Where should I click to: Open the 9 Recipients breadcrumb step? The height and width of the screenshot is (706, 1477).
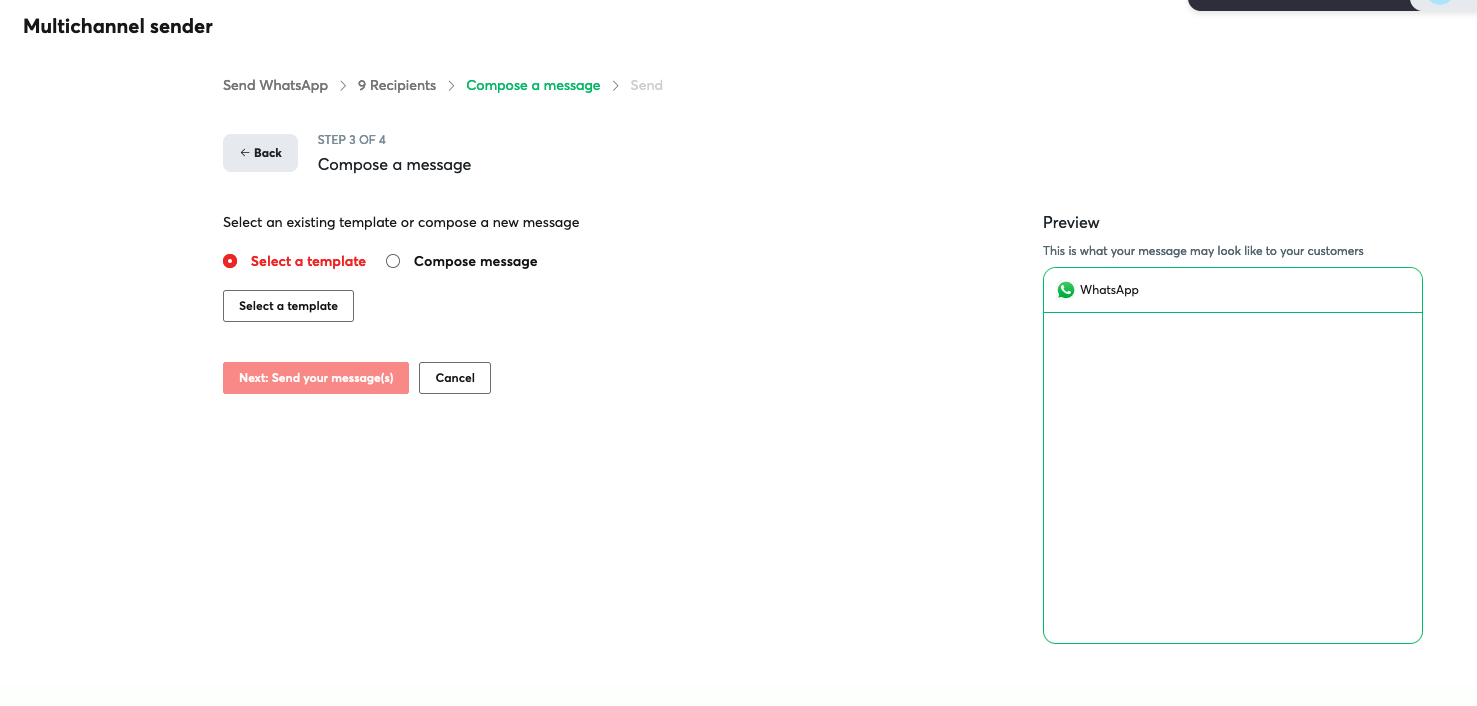396,85
